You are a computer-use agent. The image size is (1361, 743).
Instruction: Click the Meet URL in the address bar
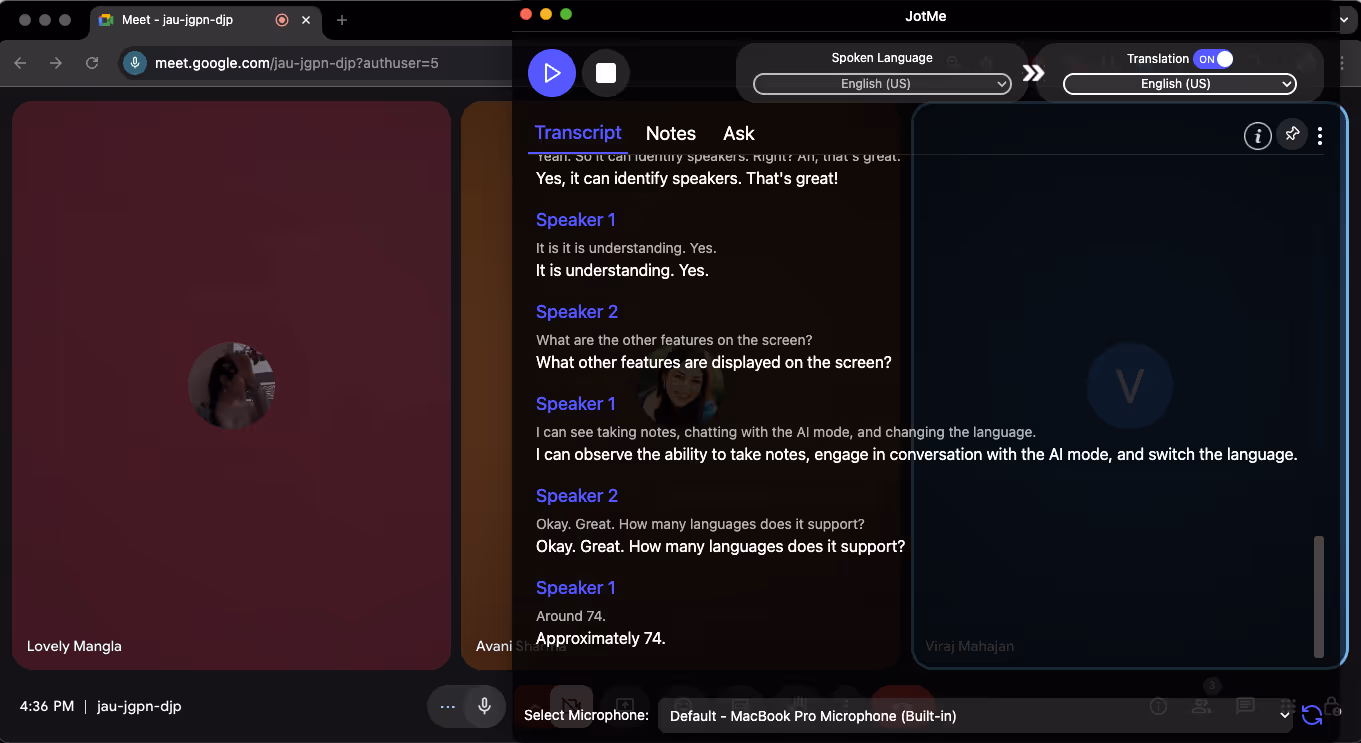(x=297, y=63)
